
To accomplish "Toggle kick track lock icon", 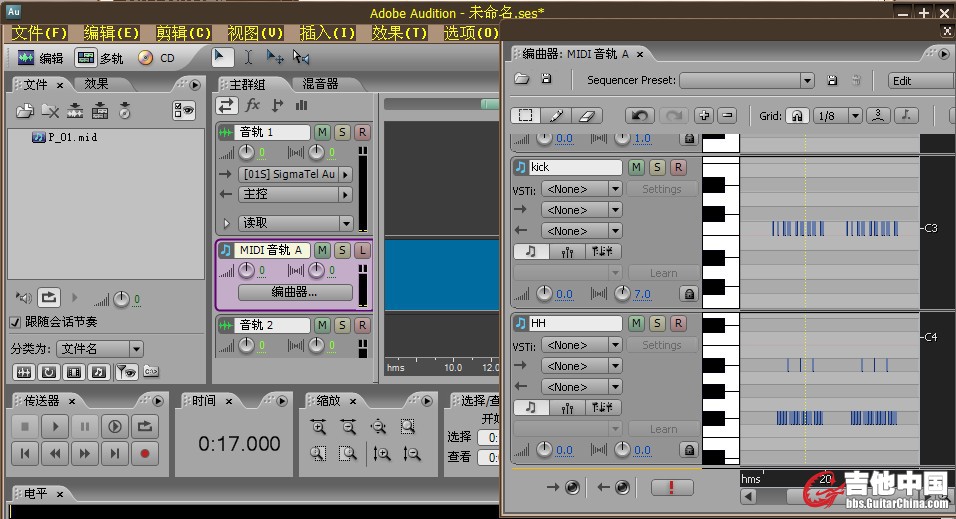I will [689, 294].
